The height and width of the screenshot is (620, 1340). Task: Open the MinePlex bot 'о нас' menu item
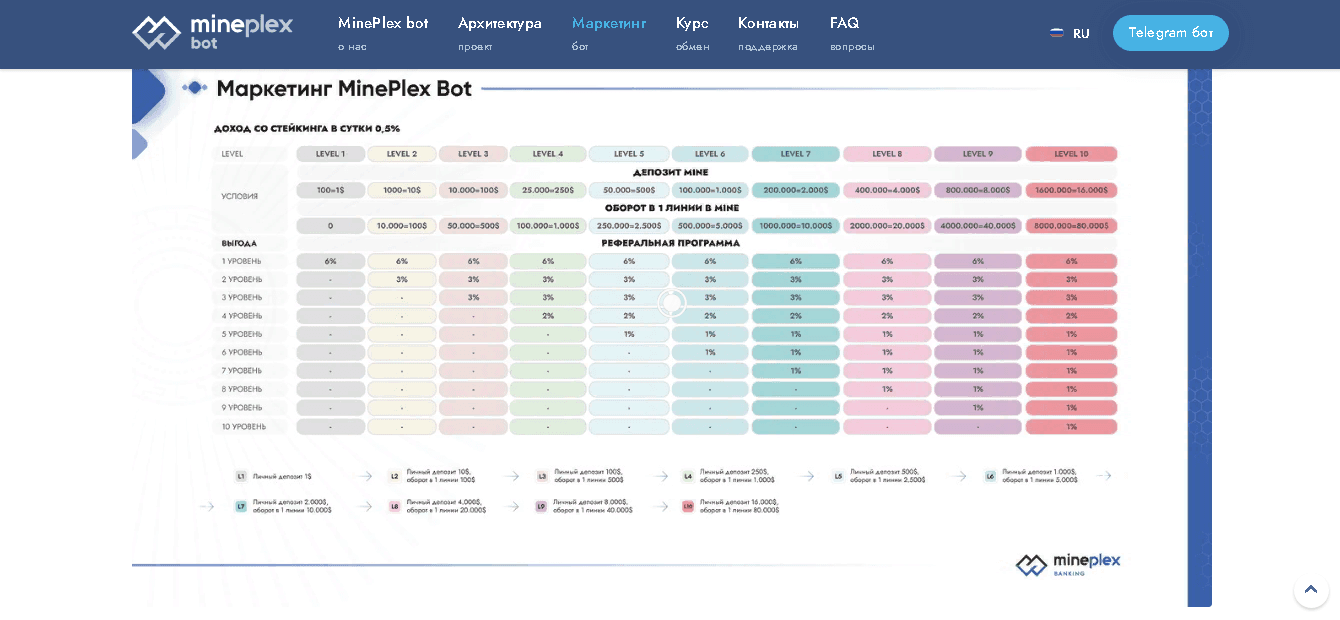point(383,33)
